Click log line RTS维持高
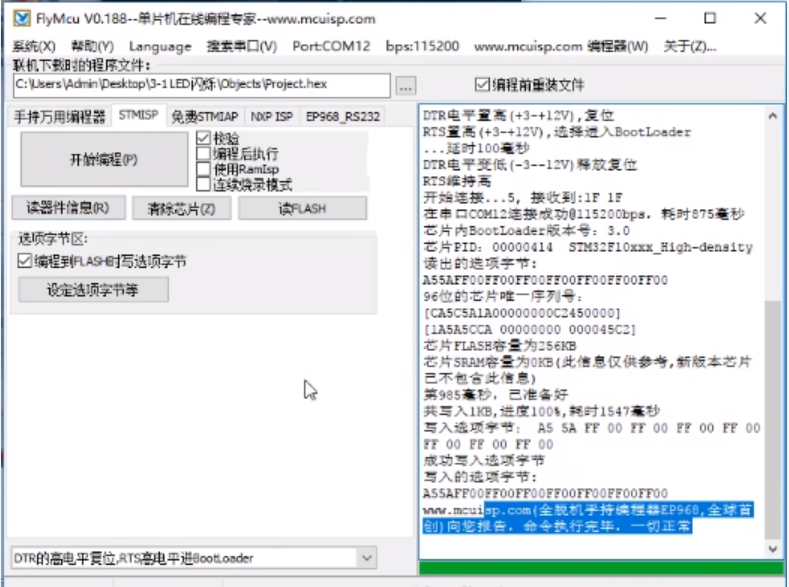 457,181
